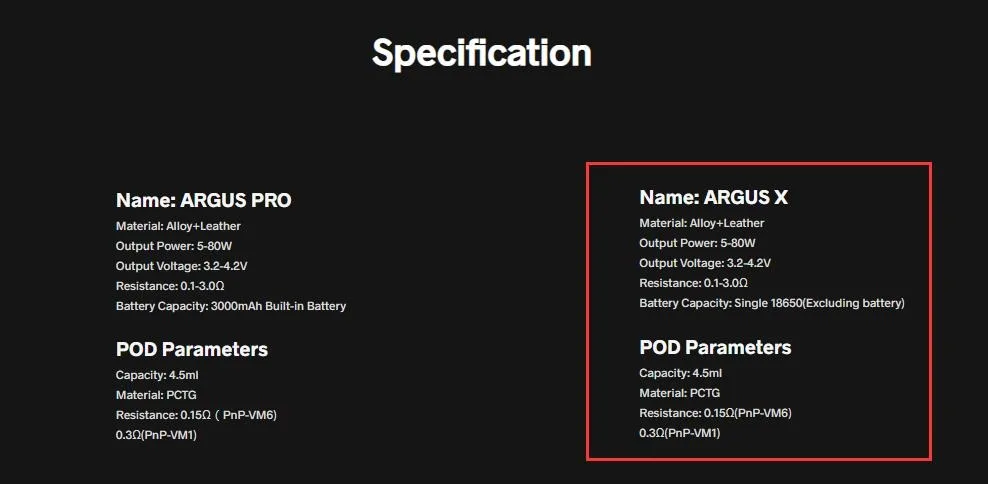Select Resistance 0.1-3.0Ω under ARGUS X
Image resolution: width=988 pixels, height=484 pixels.
[693, 283]
